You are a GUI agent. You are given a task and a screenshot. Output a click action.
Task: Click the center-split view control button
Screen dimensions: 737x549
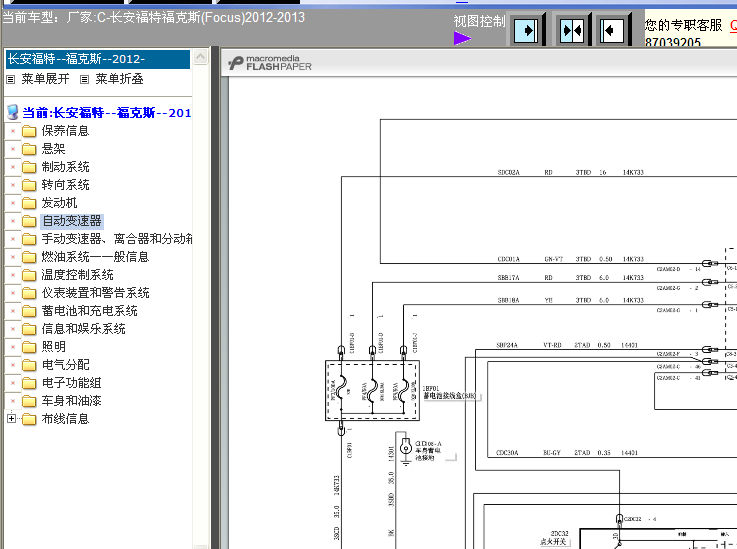(x=572, y=30)
